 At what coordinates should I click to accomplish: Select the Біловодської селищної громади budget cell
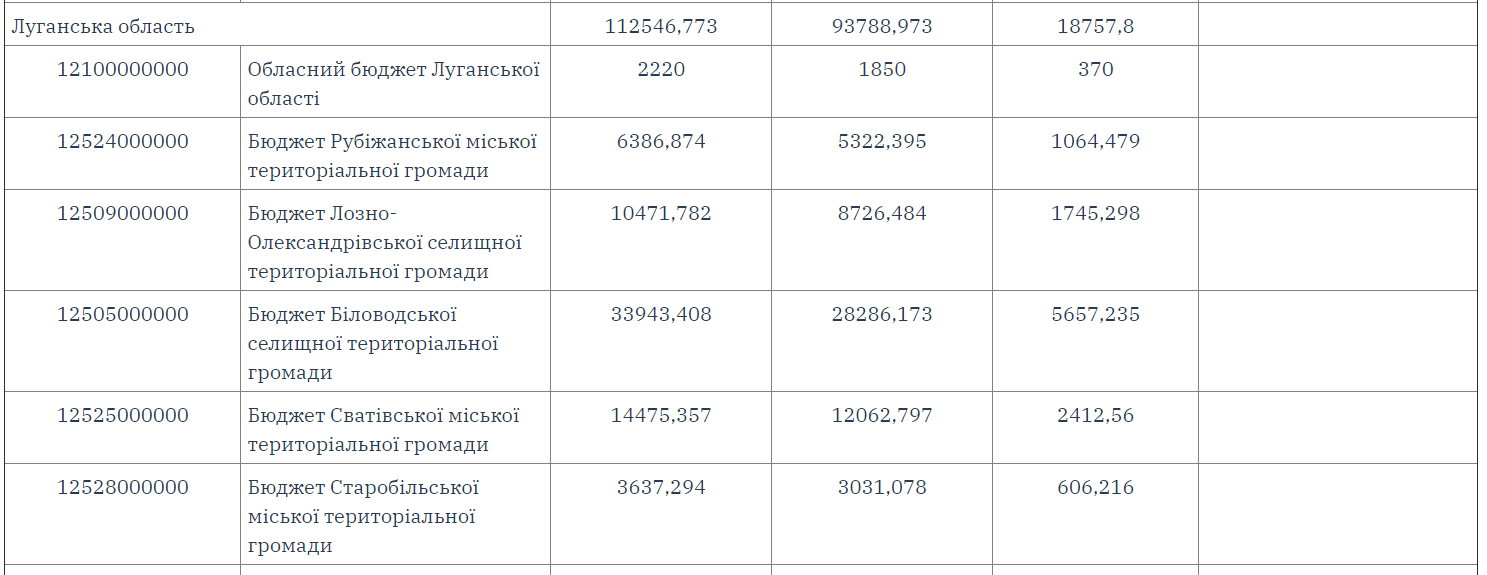pyautogui.click(x=373, y=343)
